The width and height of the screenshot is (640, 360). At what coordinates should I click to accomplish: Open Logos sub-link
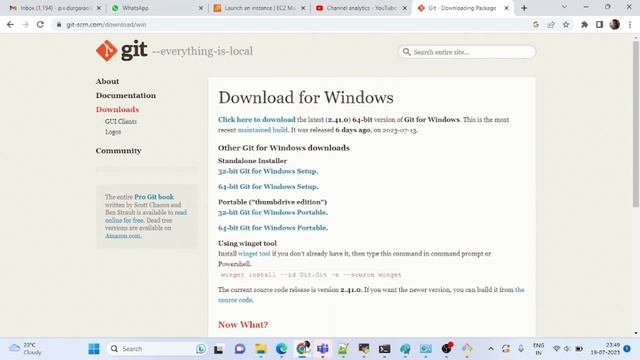113,132
